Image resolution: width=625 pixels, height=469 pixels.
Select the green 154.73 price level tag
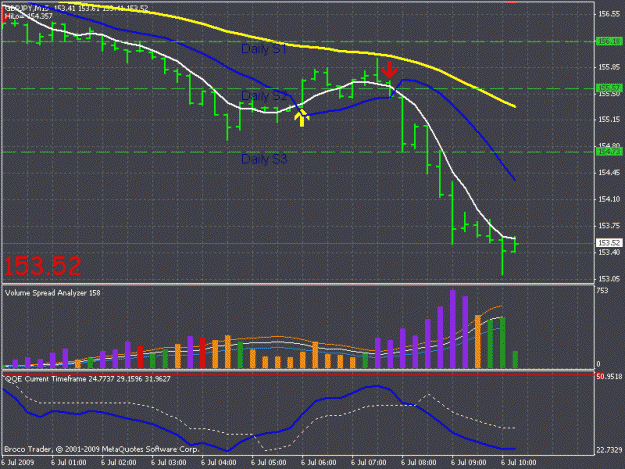[x=609, y=152]
